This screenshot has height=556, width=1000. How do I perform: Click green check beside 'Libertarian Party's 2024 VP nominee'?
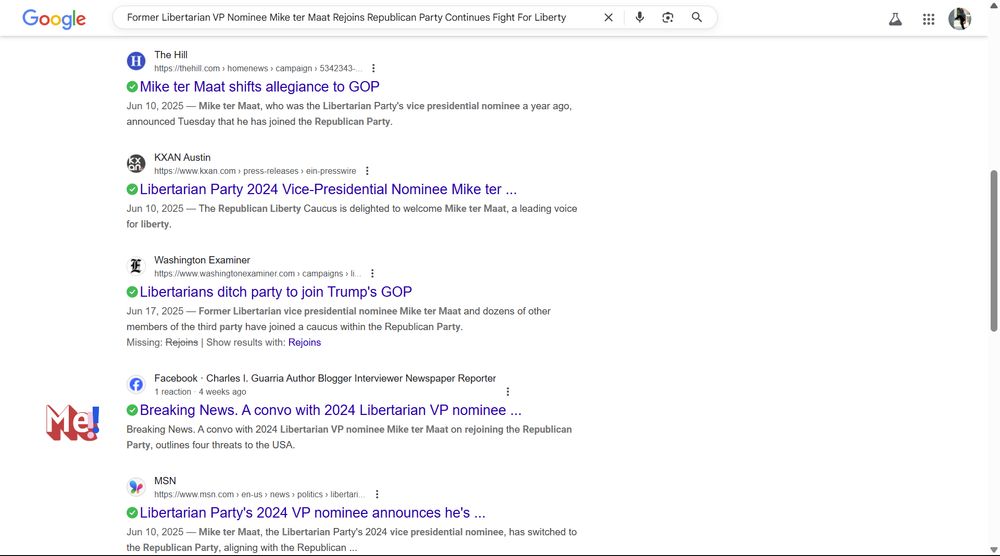(132, 513)
